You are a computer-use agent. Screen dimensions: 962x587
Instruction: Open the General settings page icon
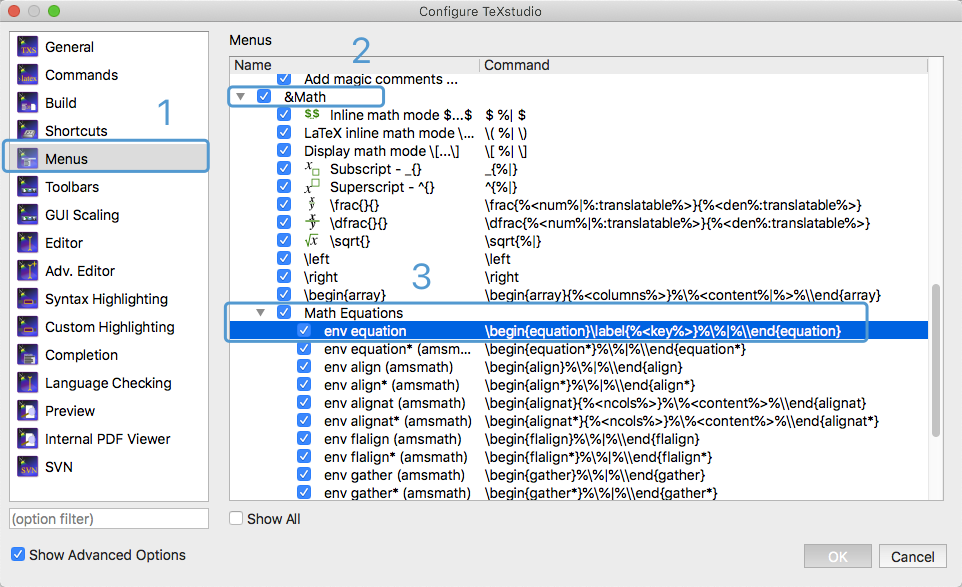click(27, 46)
